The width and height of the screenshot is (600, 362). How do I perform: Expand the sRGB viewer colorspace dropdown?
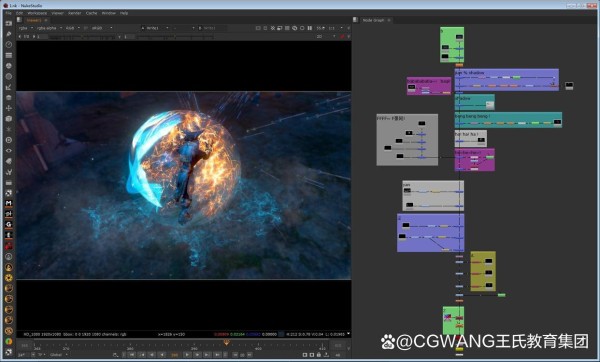point(102,28)
